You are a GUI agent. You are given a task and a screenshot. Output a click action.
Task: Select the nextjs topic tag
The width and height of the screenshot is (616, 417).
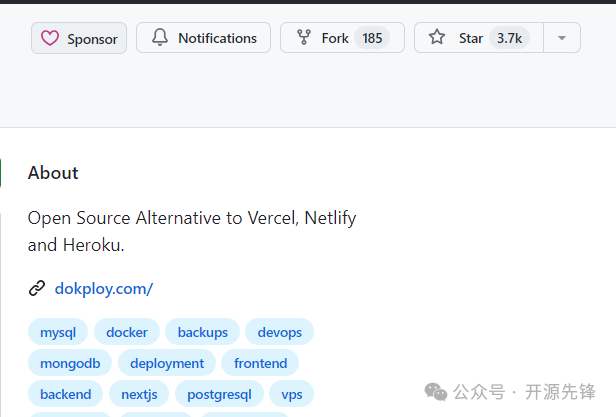[x=139, y=393]
